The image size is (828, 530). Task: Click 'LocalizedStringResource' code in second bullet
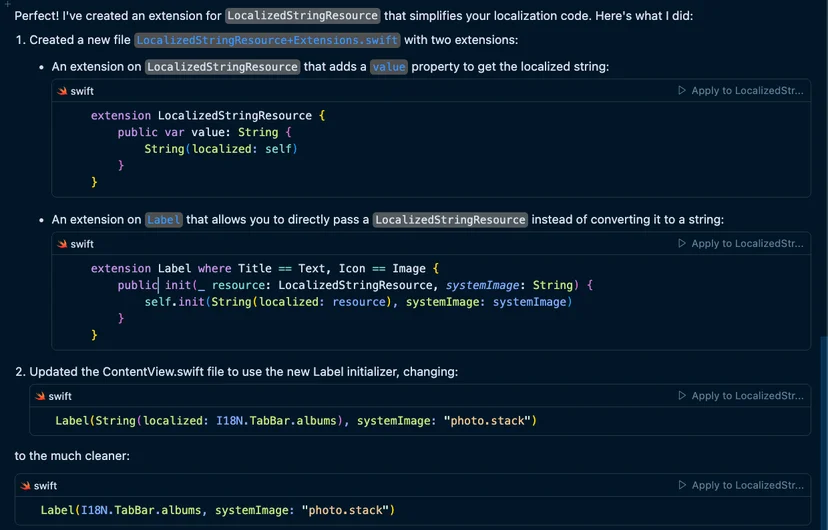point(450,220)
